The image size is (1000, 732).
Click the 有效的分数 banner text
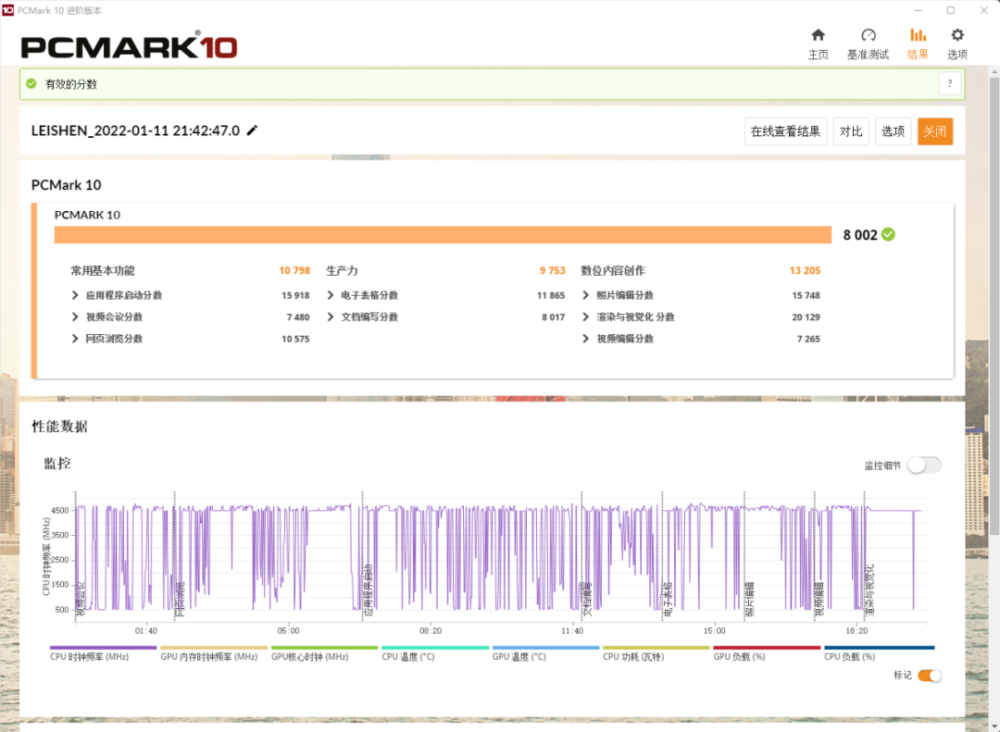[71, 84]
